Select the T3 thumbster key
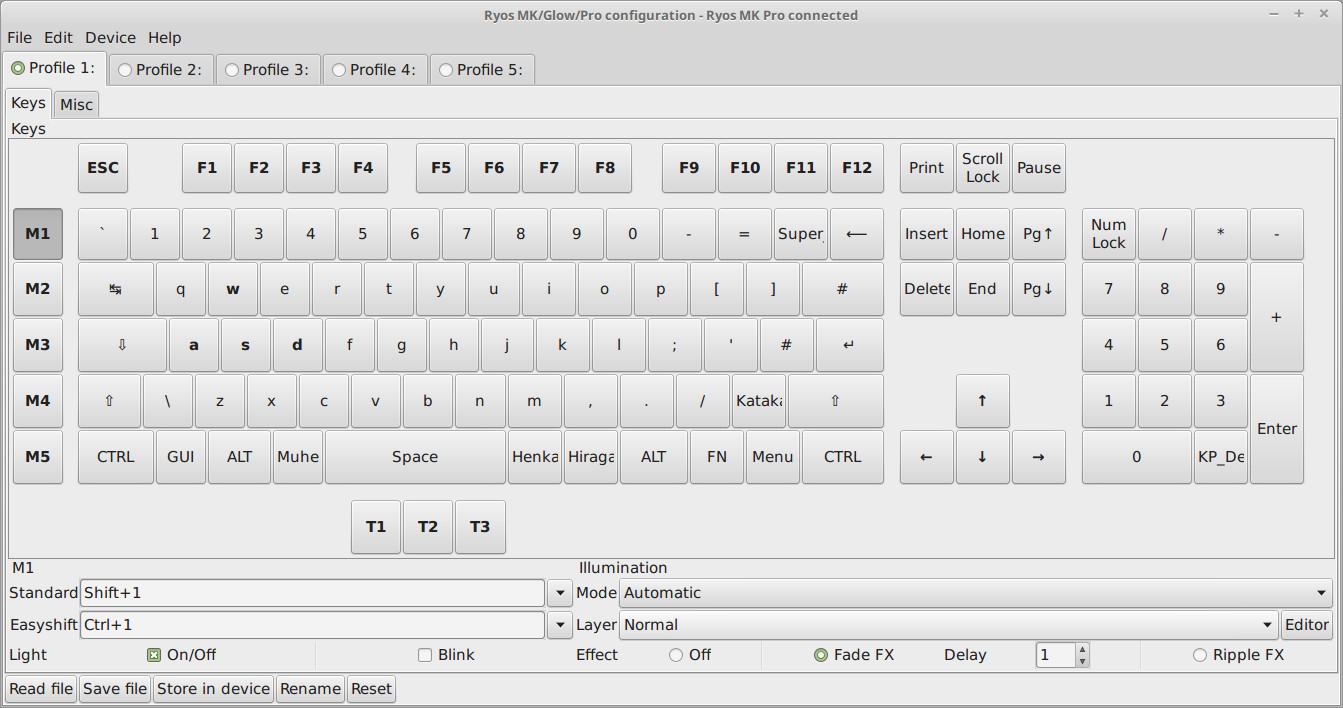Viewport: 1343px width, 708px height. click(480, 527)
